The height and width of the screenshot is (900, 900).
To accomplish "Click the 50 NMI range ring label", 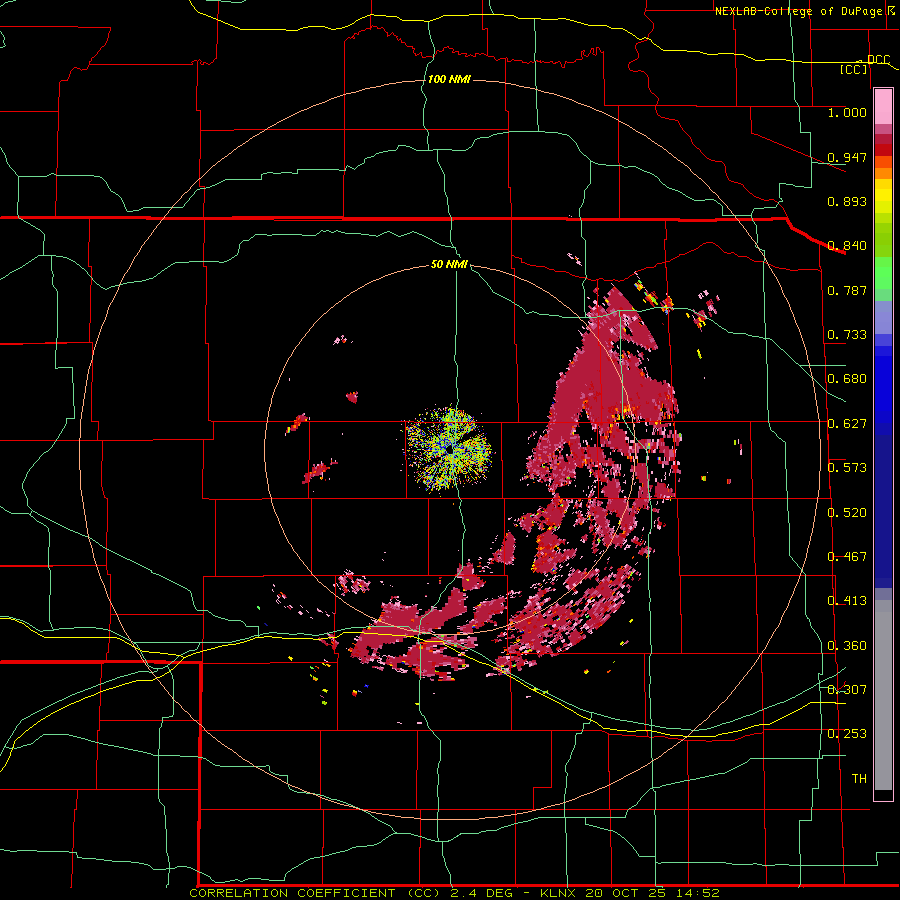I will point(449,264).
